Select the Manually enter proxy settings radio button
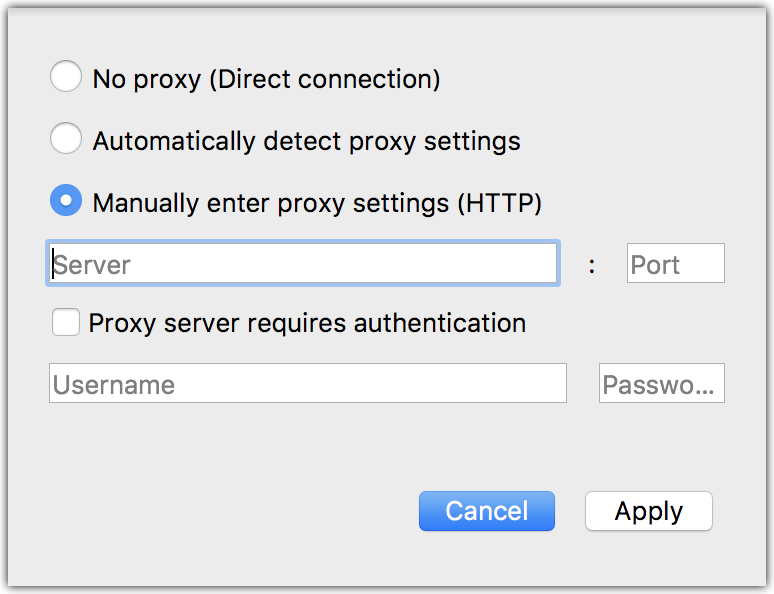This screenshot has height=594, width=774. [x=66, y=201]
